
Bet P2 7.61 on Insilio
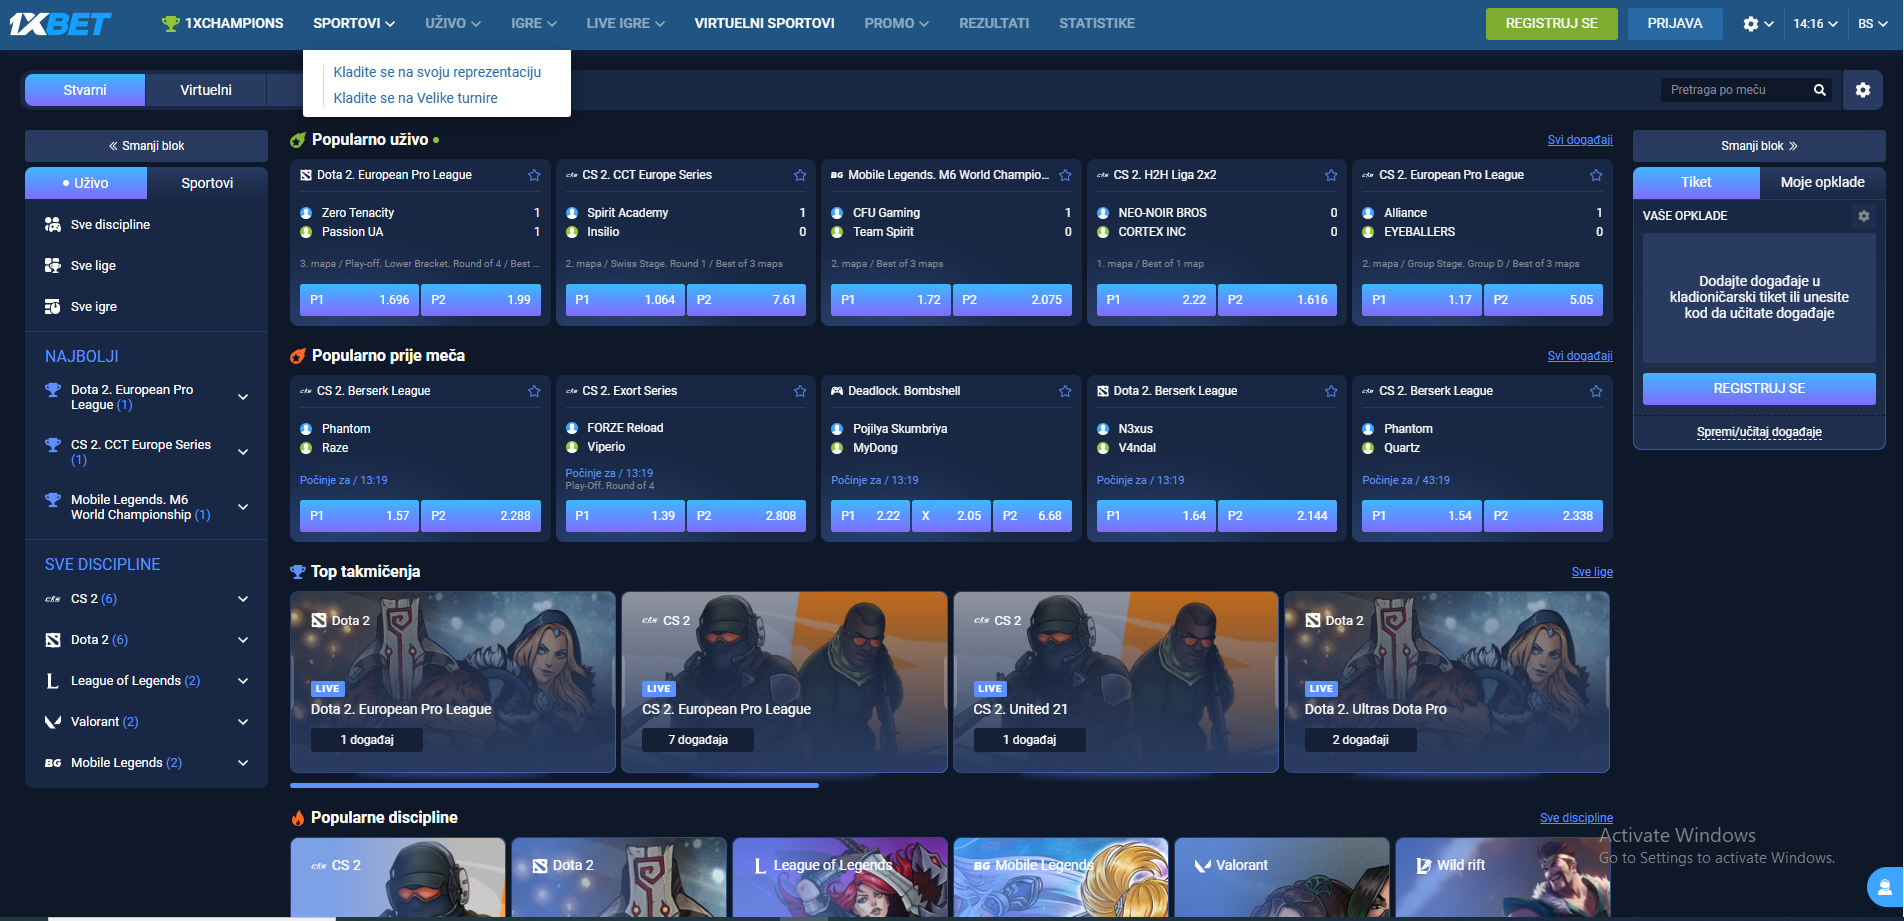click(x=746, y=300)
